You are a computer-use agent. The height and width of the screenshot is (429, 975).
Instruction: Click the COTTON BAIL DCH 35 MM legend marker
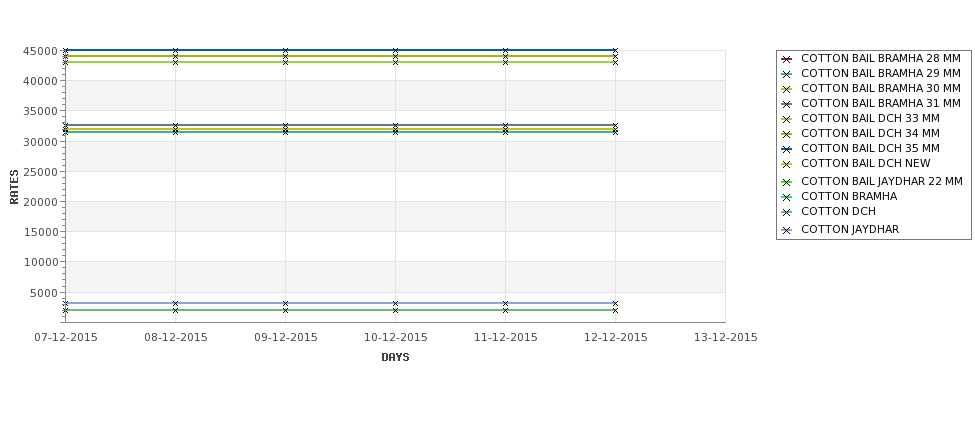click(x=786, y=149)
